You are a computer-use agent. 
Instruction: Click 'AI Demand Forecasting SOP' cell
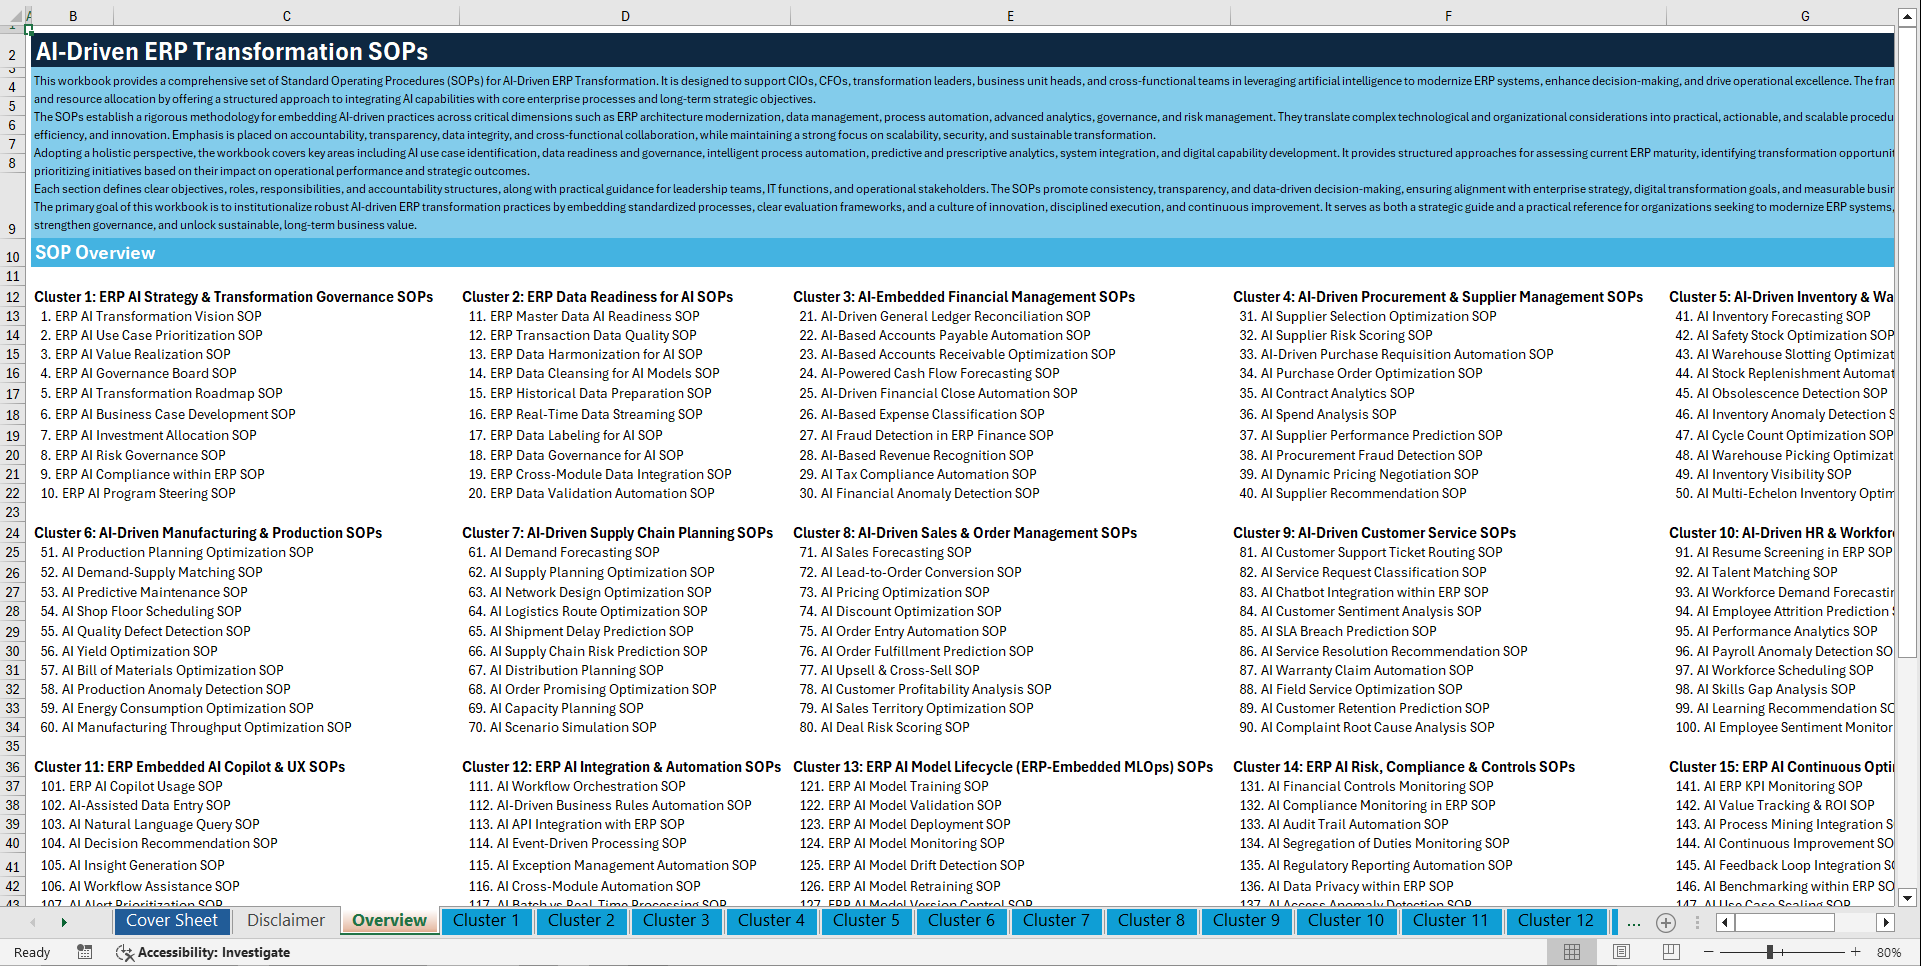pyautogui.click(x=564, y=552)
